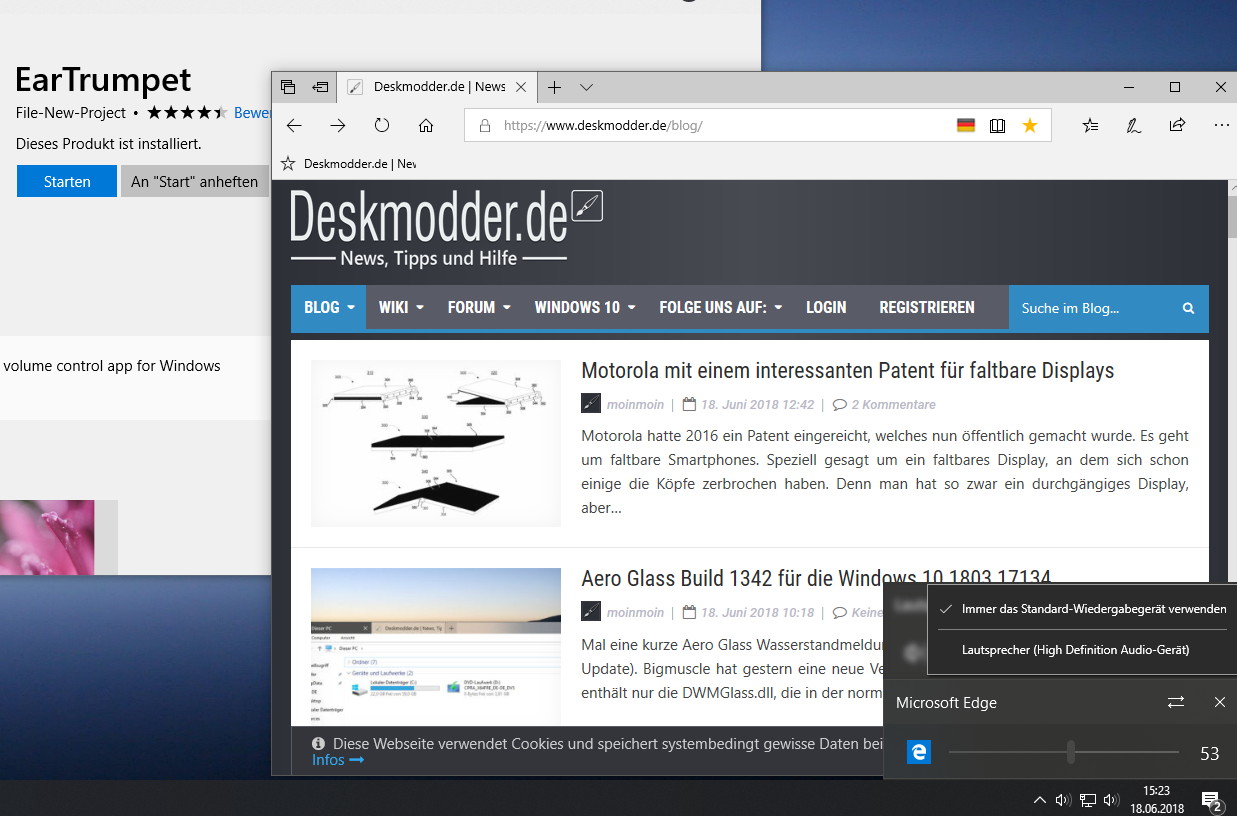Open the Motorola faltbare Displays article
1237x816 pixels.
point(848,370)
